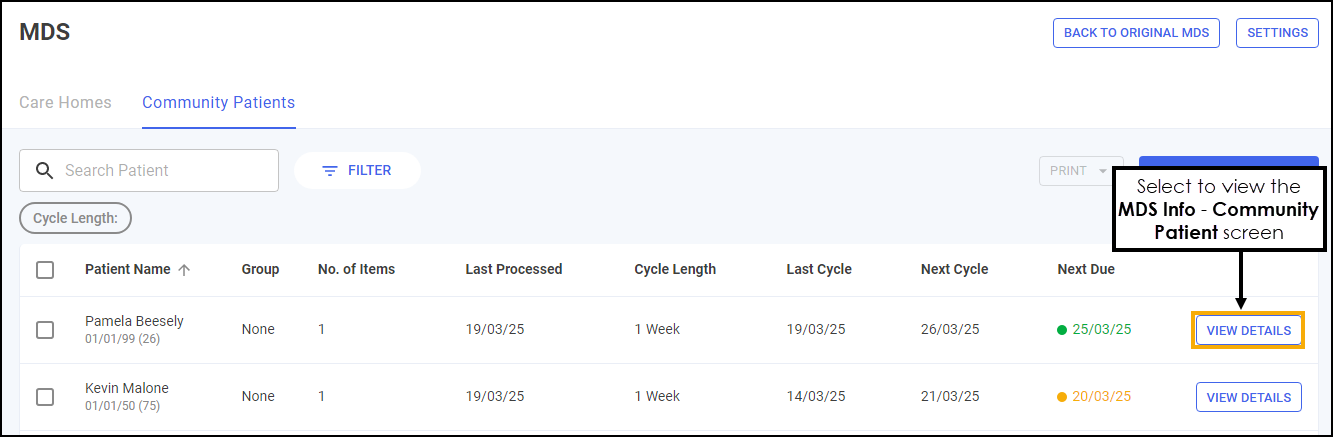This screenshot has width=1333, height=437.
Task: Select the Community Patients tab
Action: coord(218,103)
